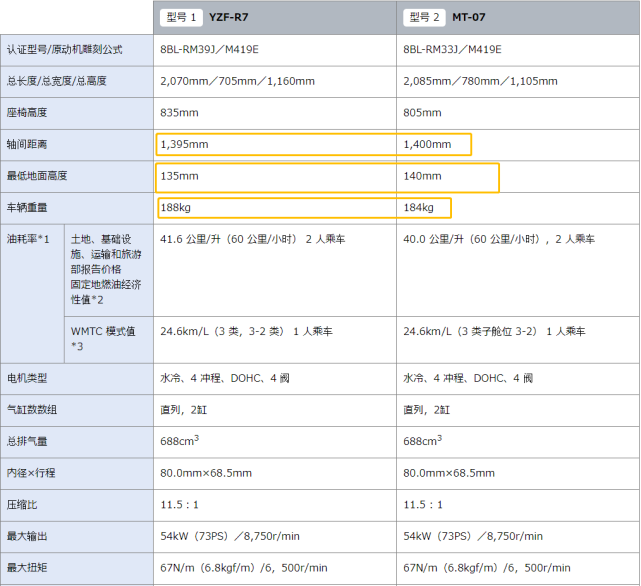Click MT-07 直列，2缸 cell
Viewport: 641px width, 586px height.
[x=426, y=409]
